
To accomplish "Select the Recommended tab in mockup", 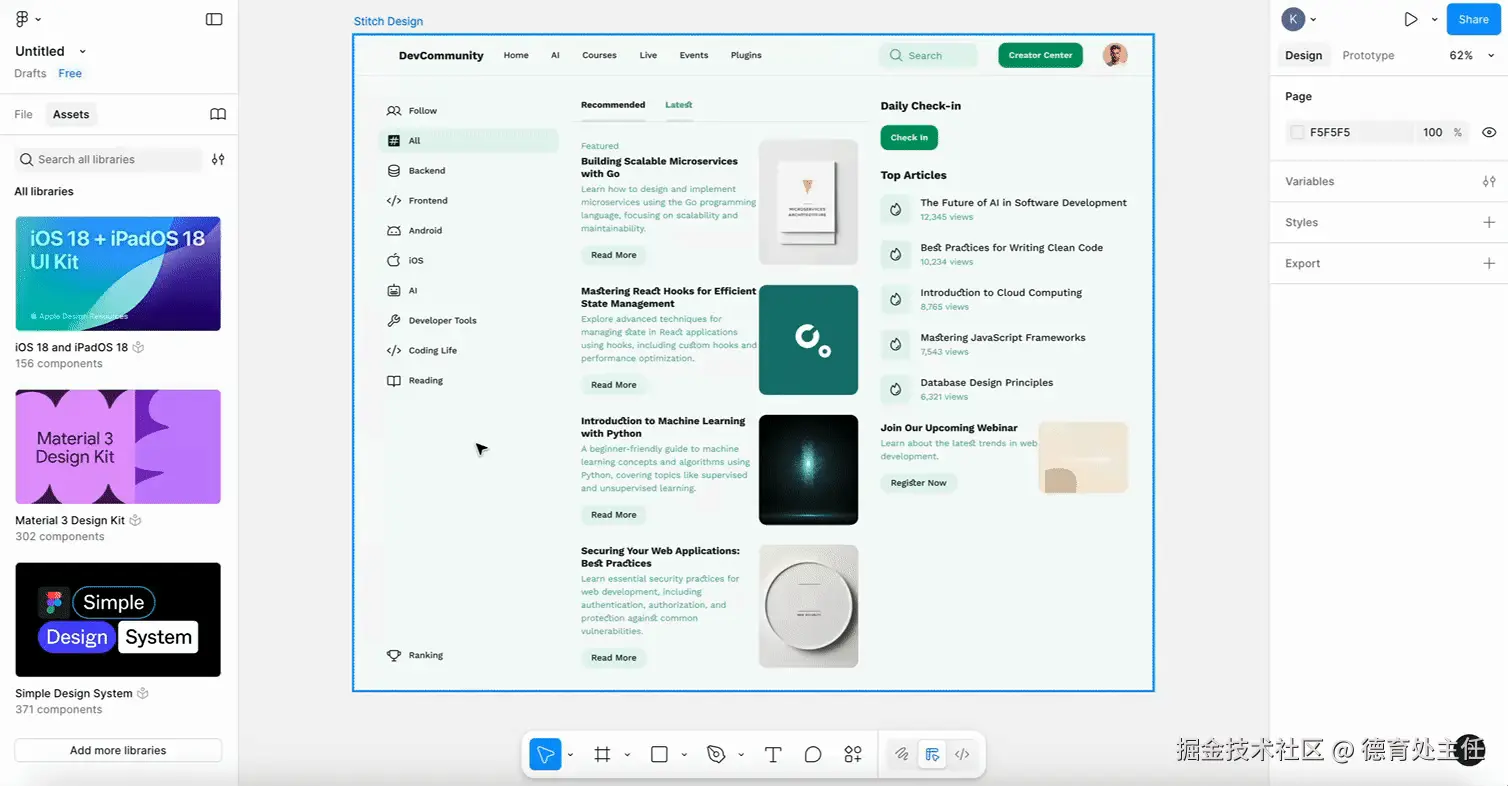I will [x=613, y=105].
